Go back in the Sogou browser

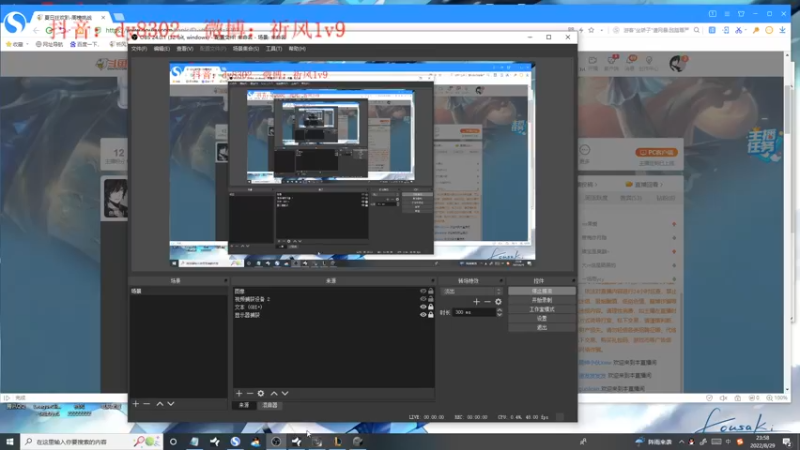click(x=36, y=31)
